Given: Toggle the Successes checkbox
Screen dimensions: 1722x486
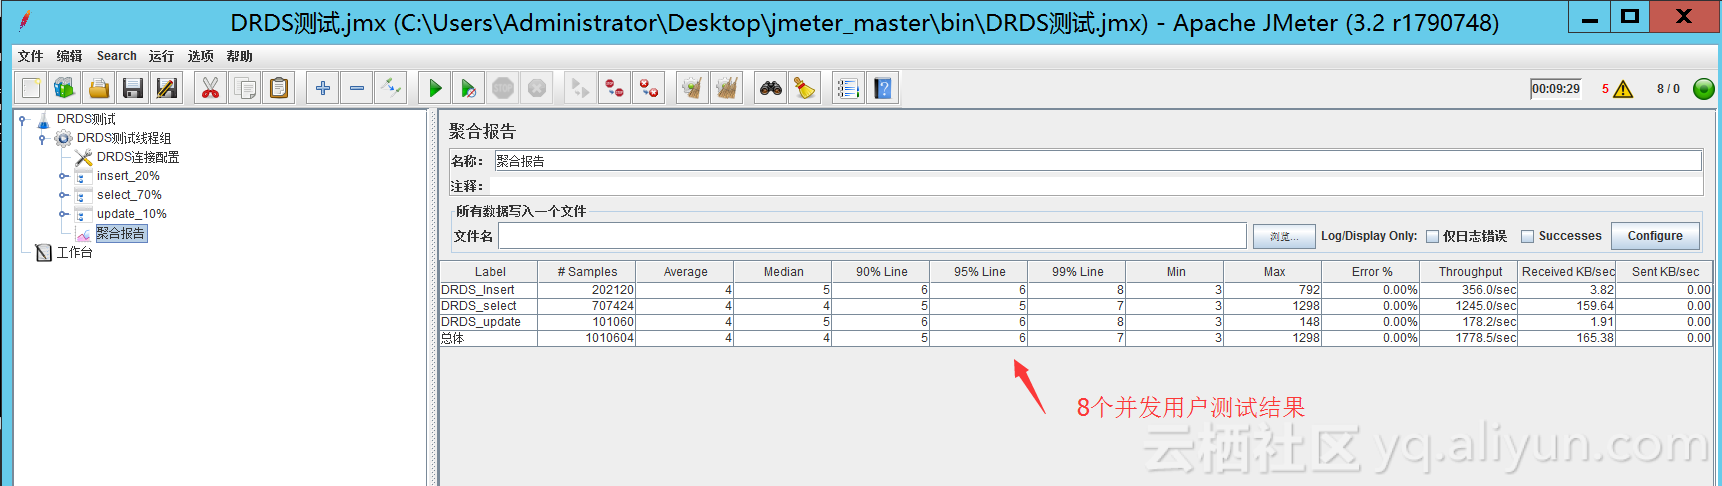Looking at the screenshot, I should (x=1527, y=237).
